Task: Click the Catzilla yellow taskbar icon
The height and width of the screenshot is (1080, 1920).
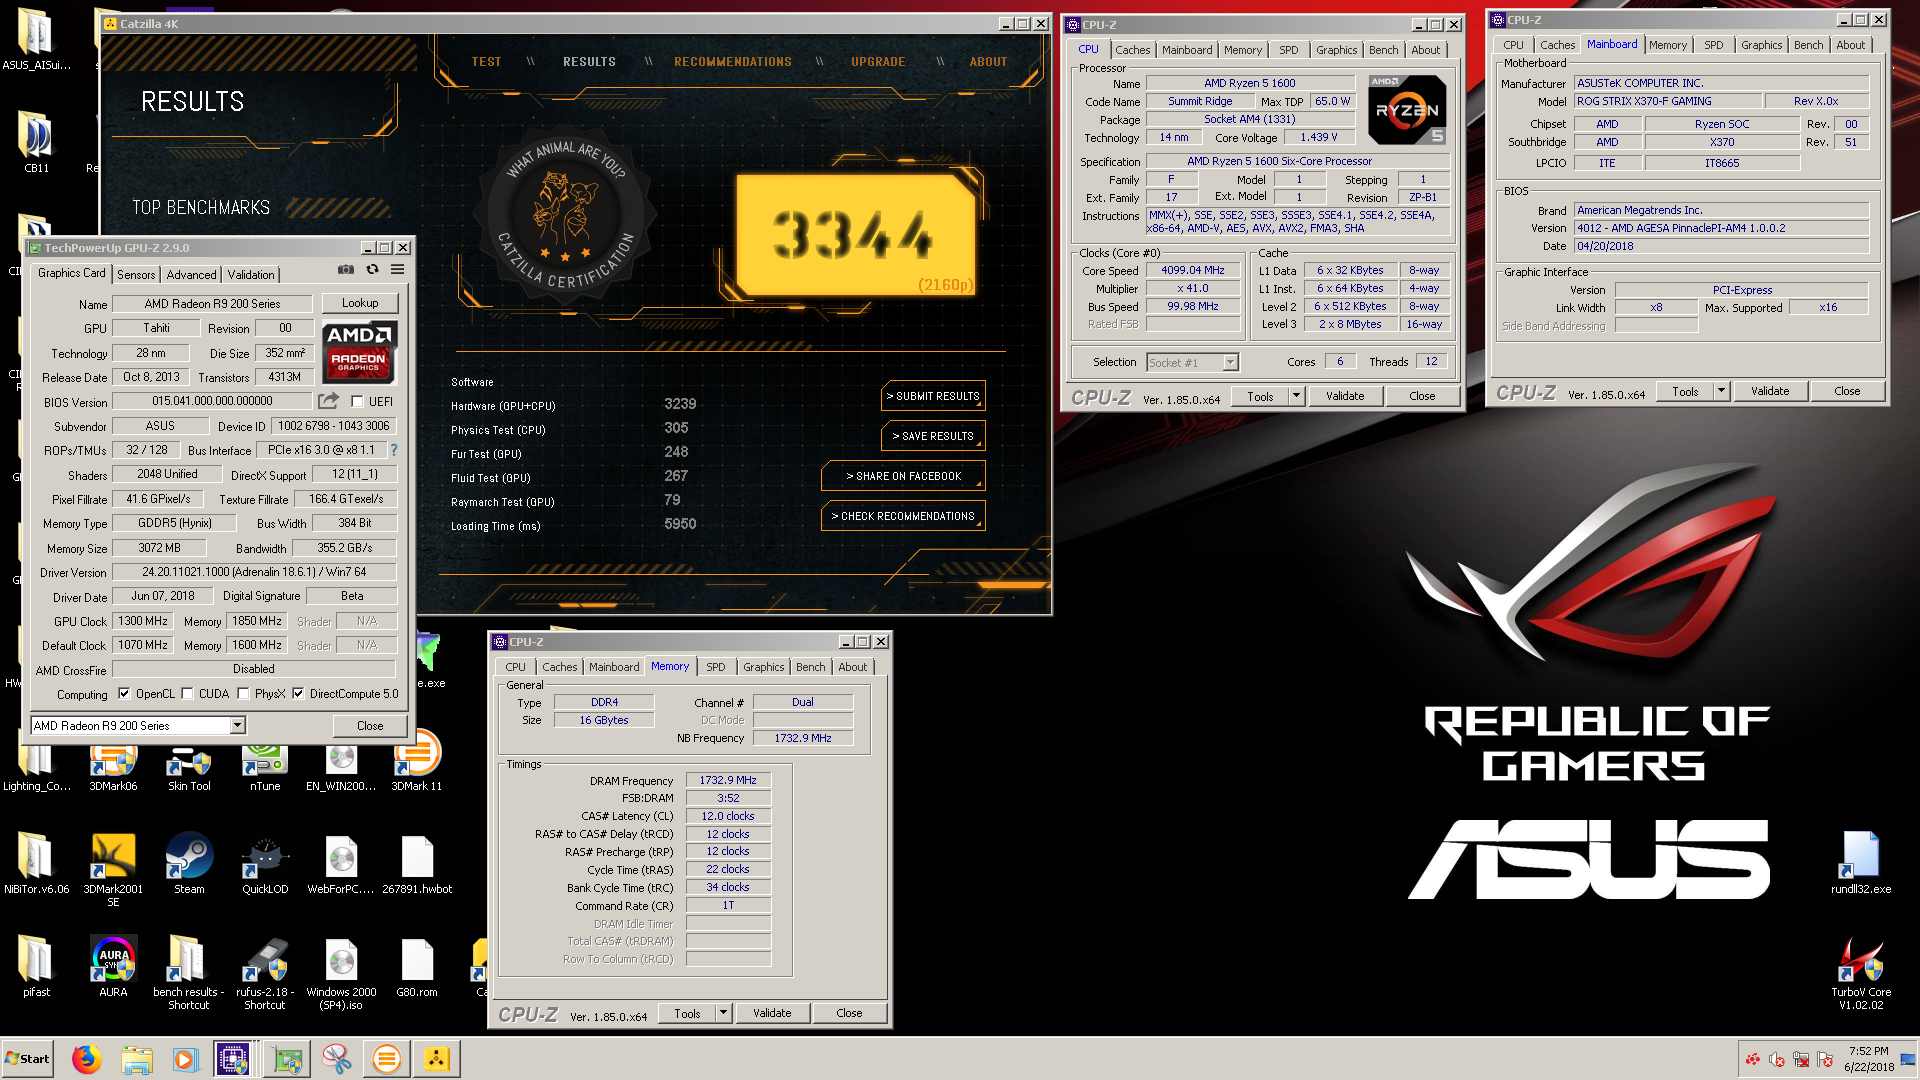Action: [x=436, y=1059]
